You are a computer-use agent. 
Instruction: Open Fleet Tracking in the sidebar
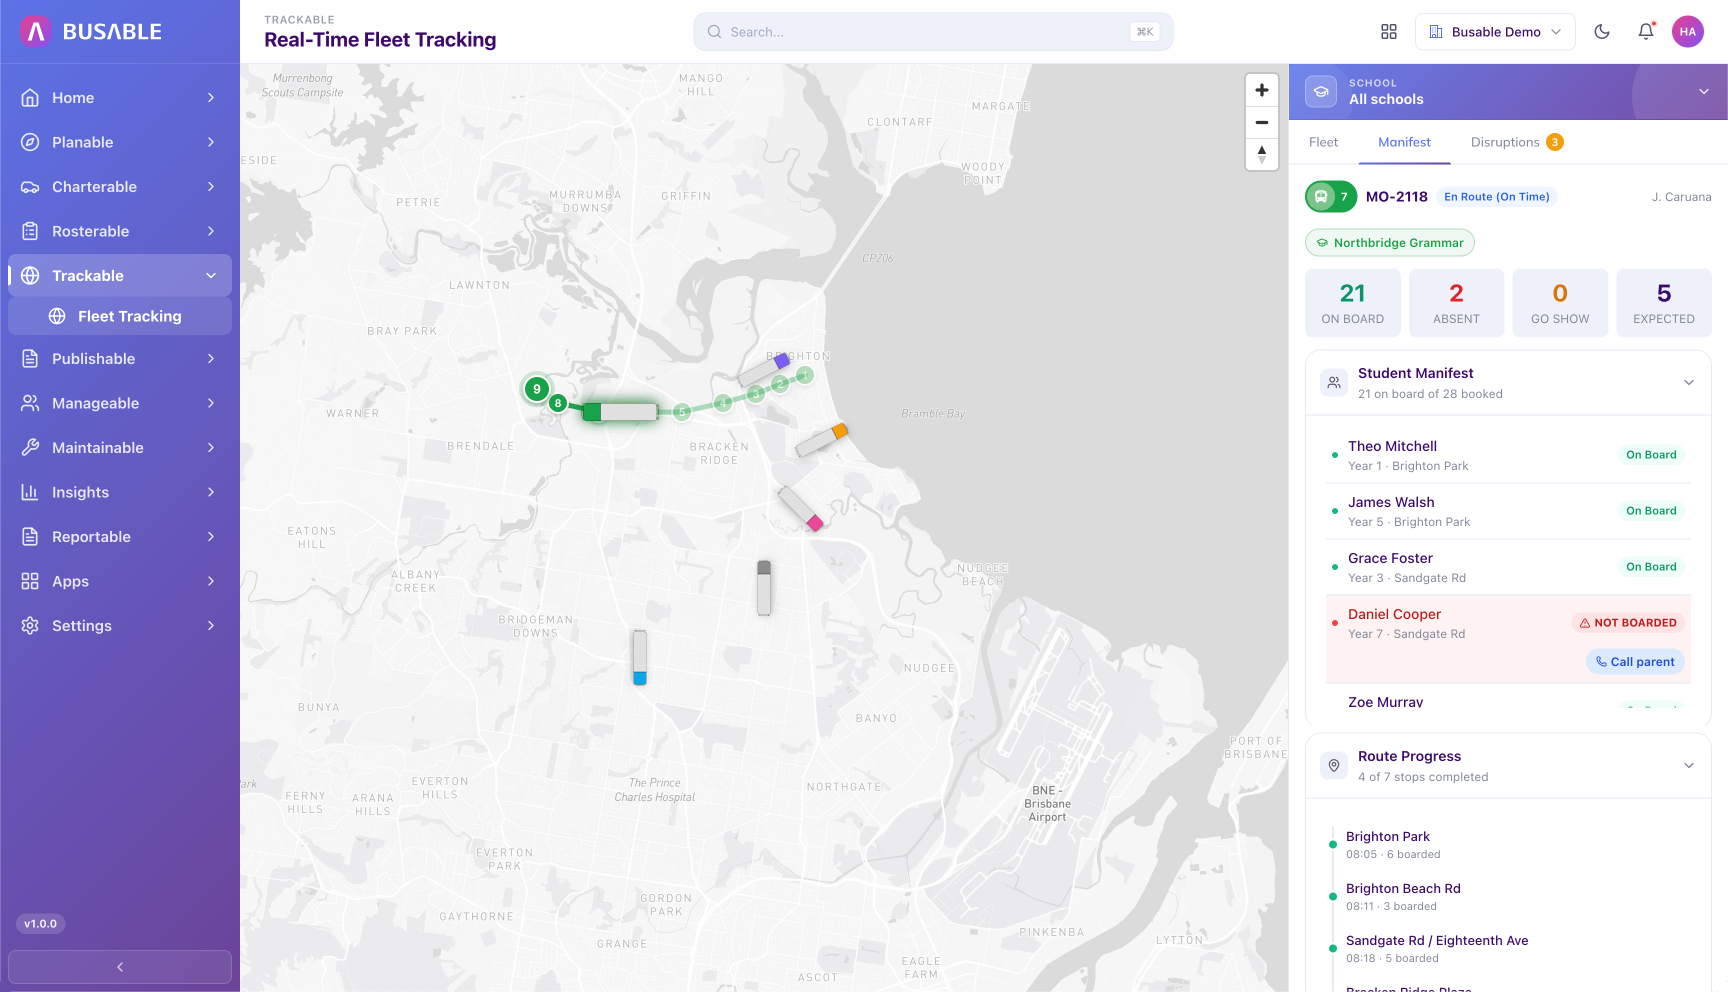(x=120, y=316)
